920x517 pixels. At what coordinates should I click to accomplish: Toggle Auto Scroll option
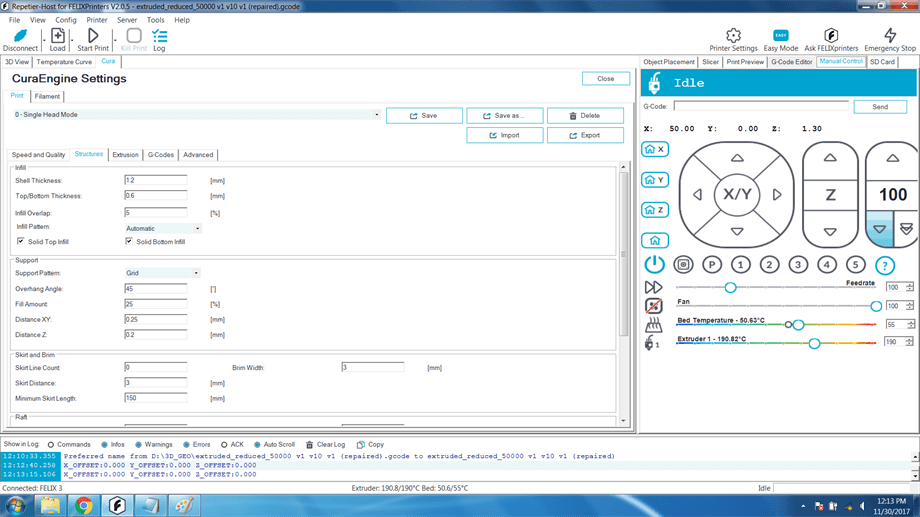257,445
